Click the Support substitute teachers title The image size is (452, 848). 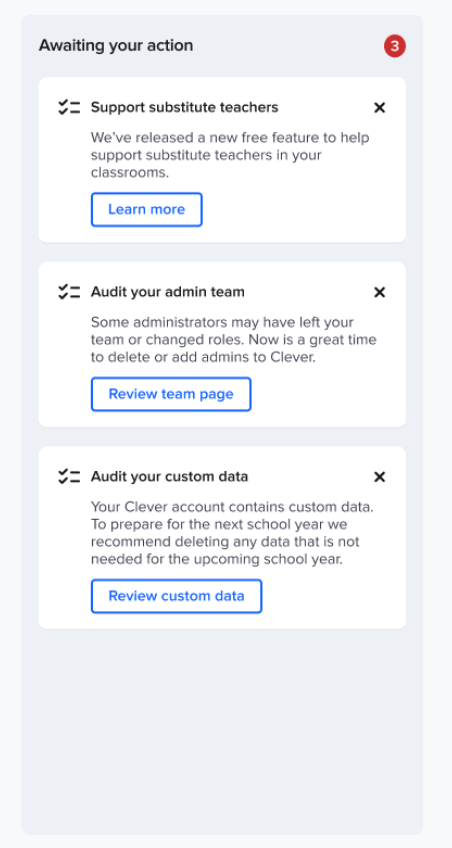184,108
